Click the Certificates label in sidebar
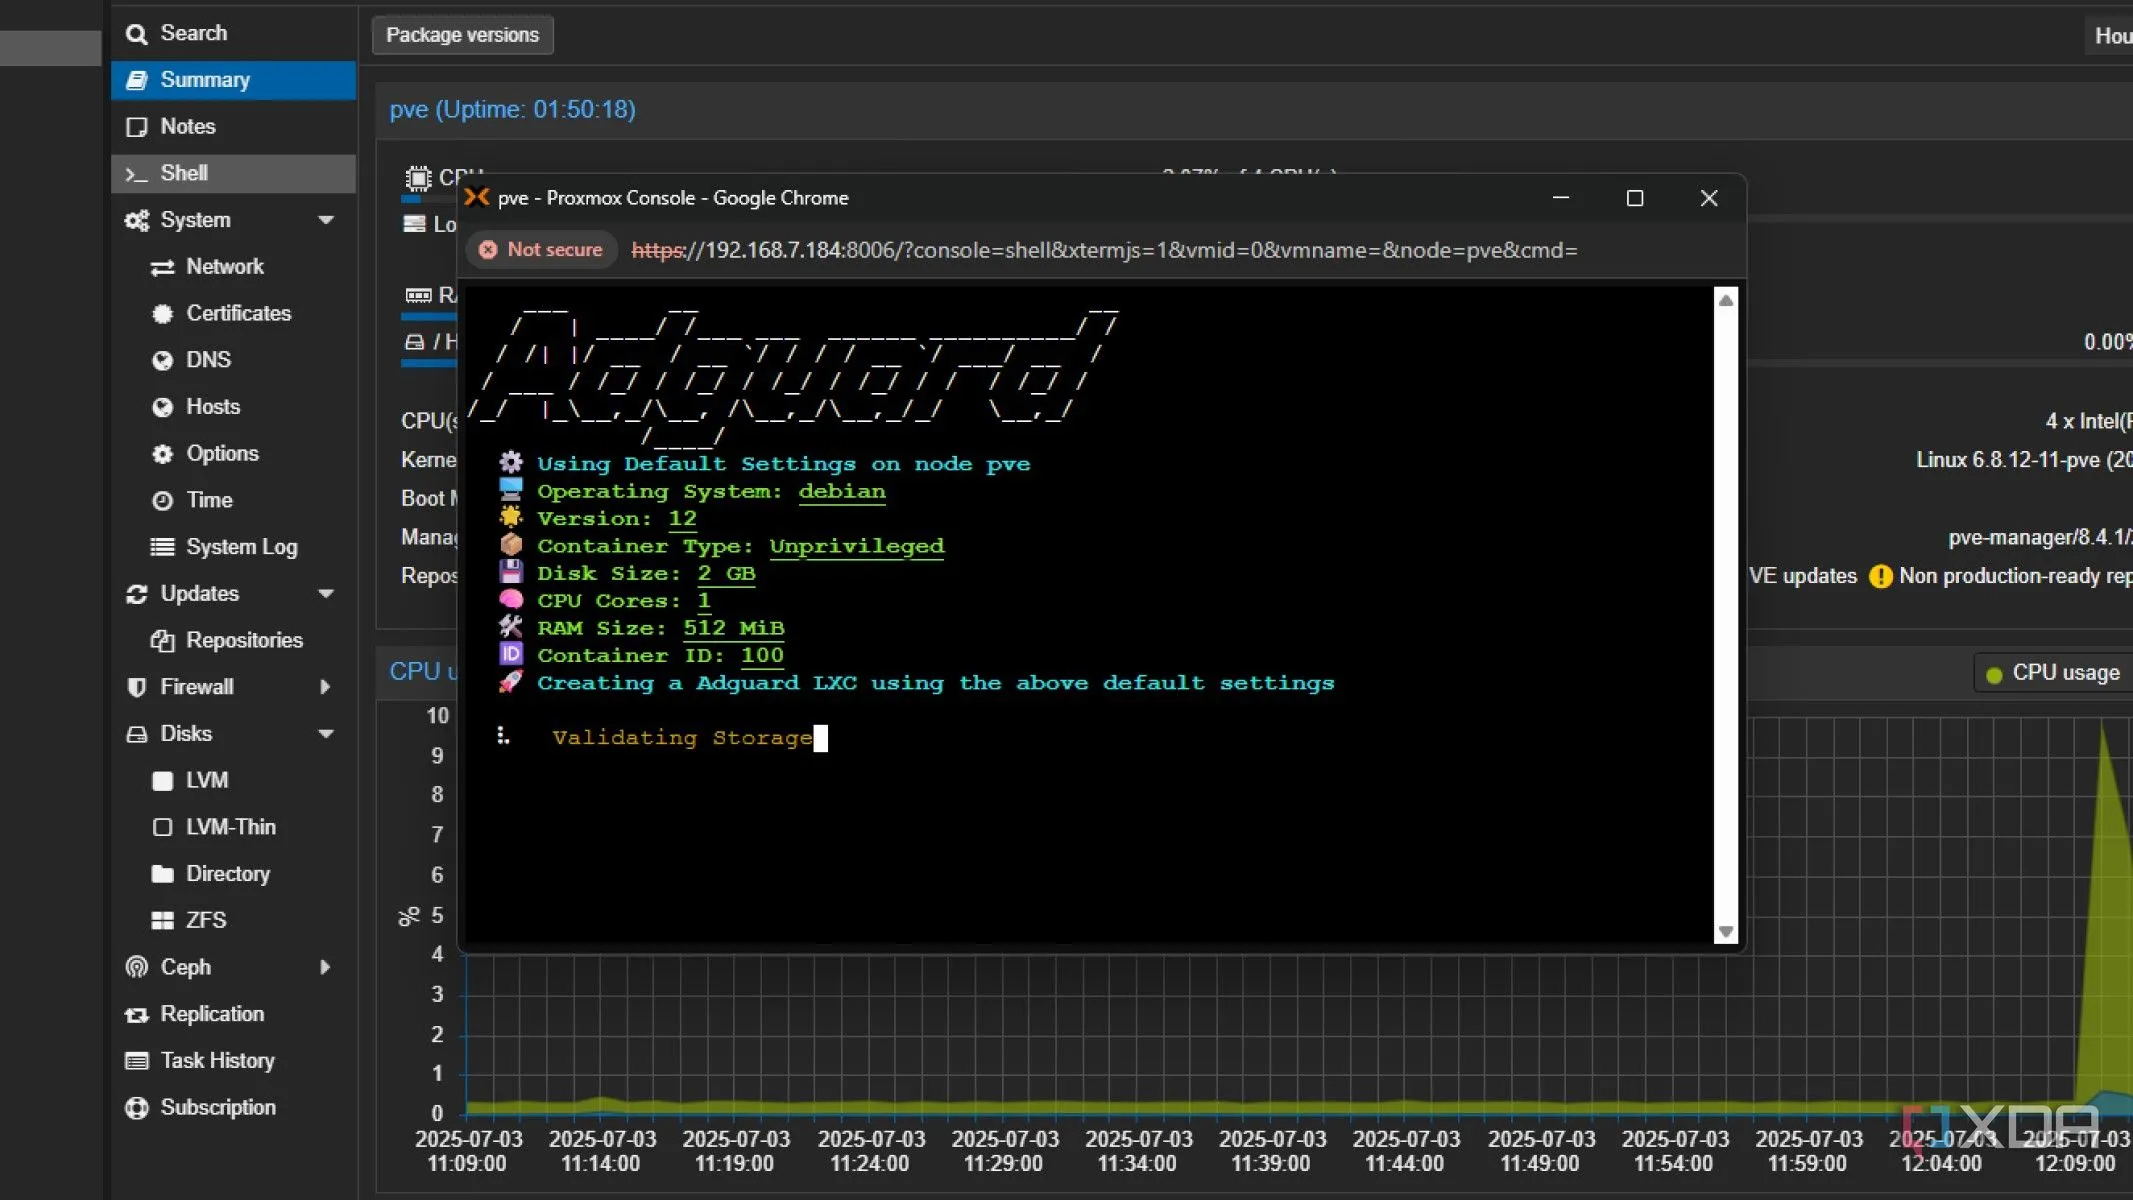This screenshot has width=2133, height=1200. pyautogui.click(x=239, y=314)
